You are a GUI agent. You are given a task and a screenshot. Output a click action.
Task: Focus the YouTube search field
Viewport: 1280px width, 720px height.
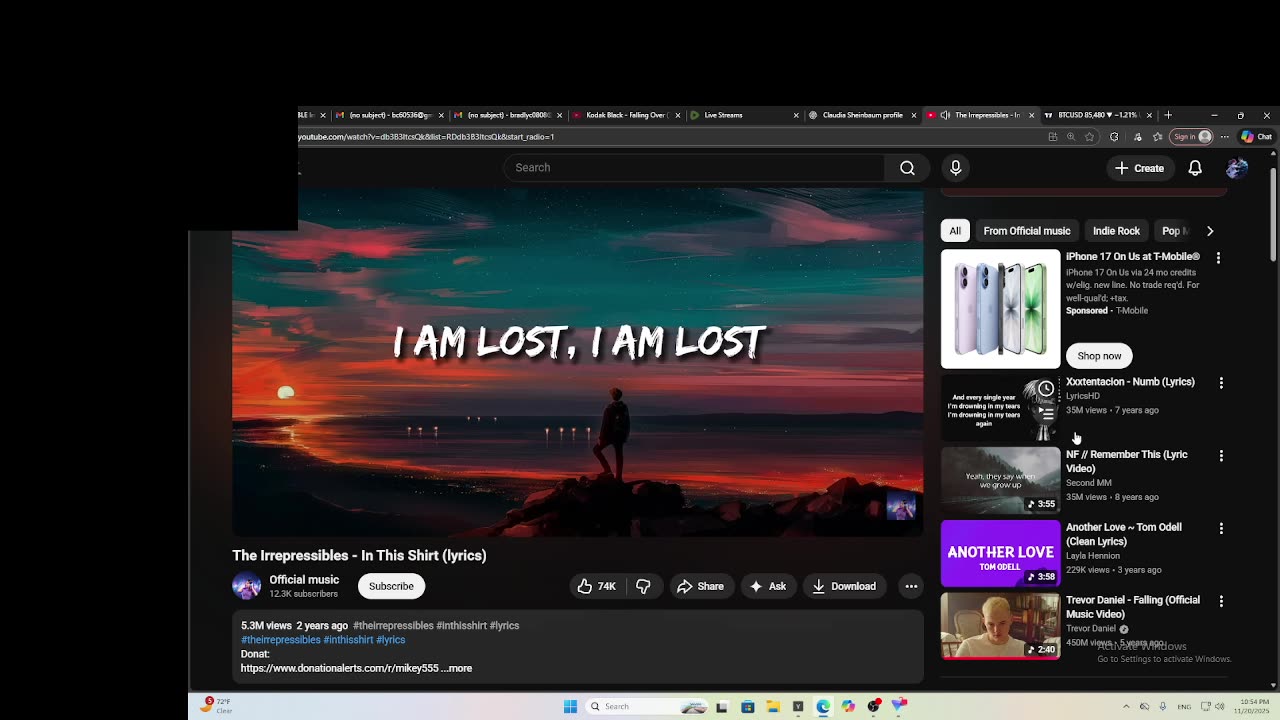point(694,168)
